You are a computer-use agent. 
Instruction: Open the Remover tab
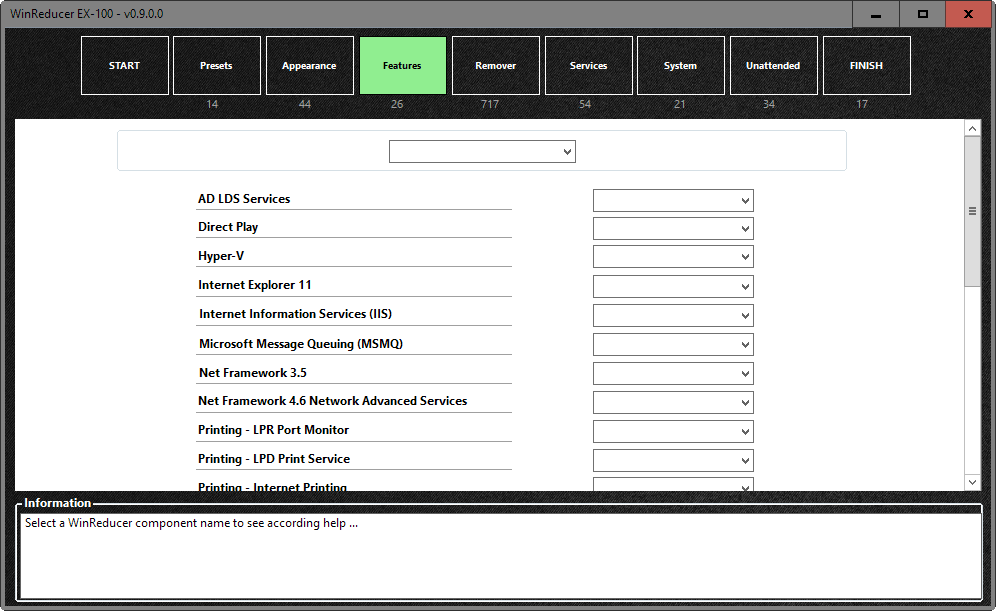pyautogui.click(x=495, y=65)
